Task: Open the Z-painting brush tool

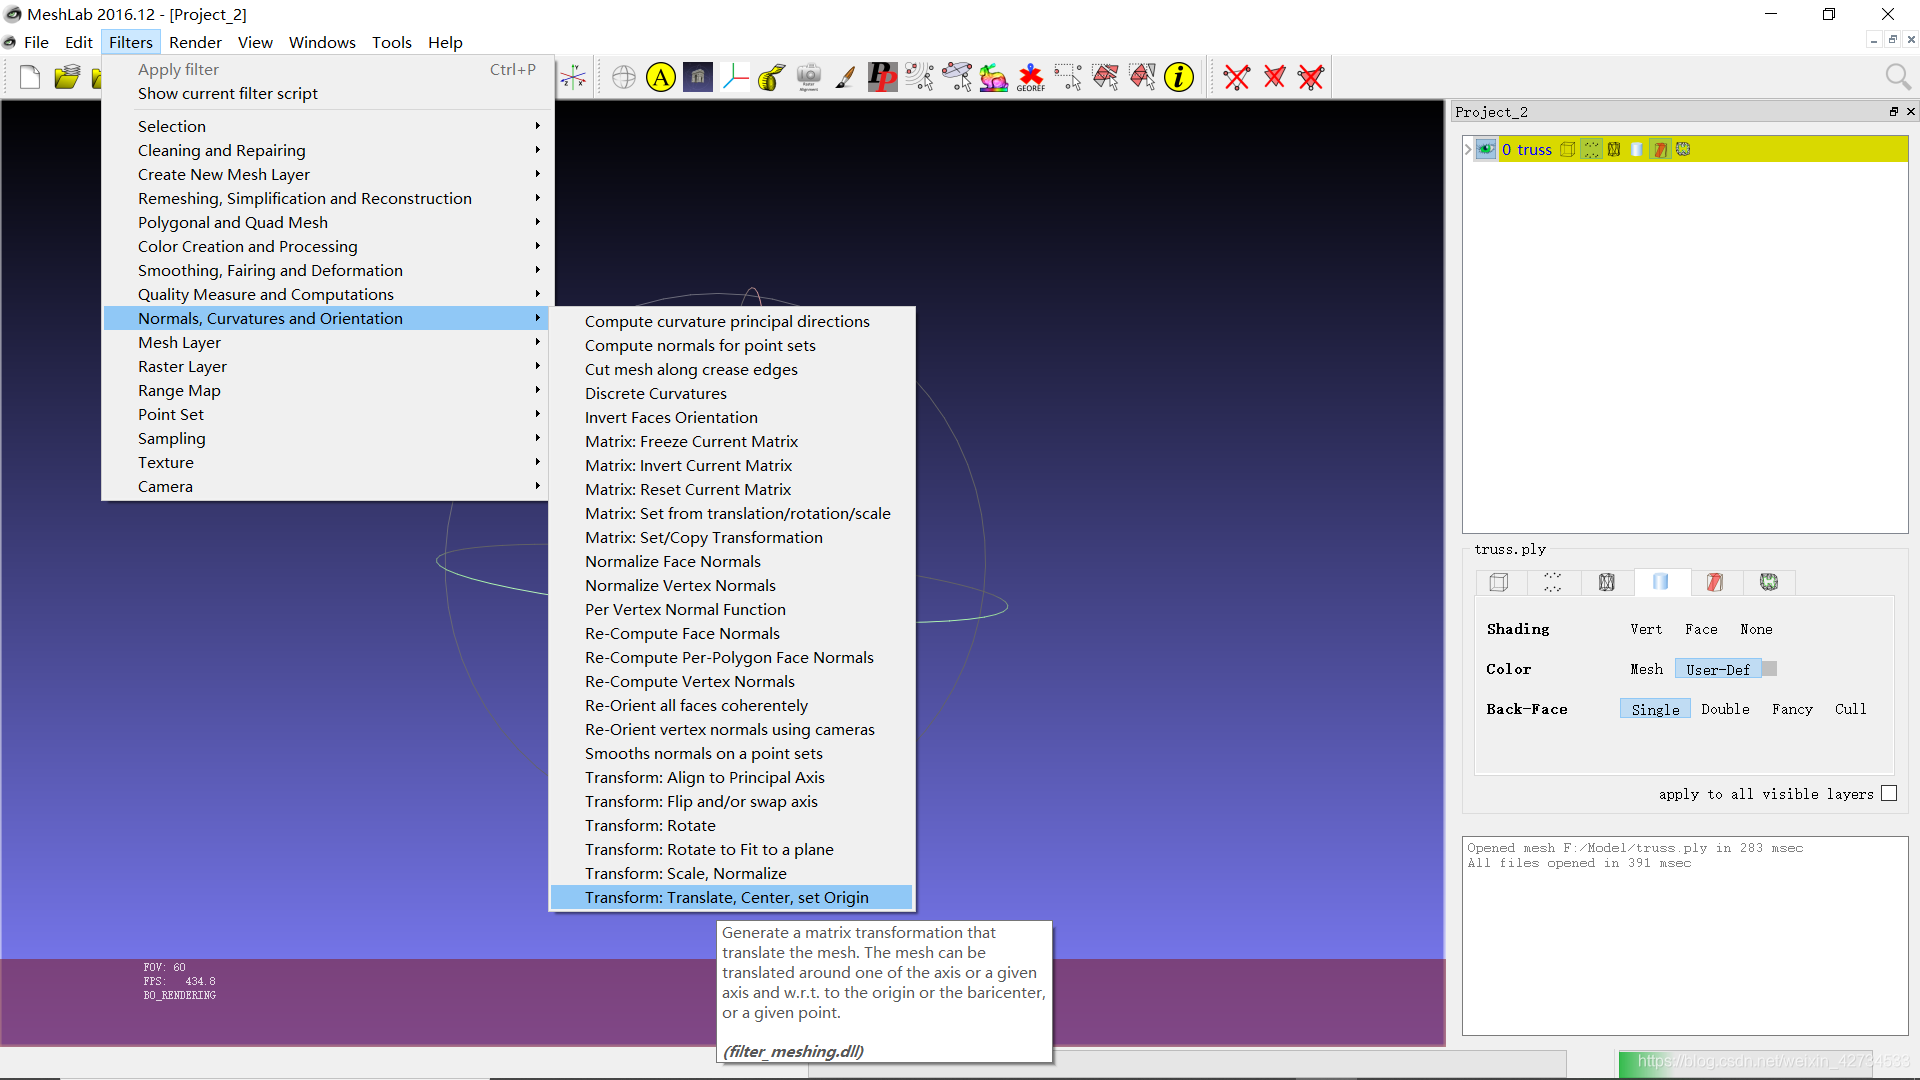Action: (845, 77)
